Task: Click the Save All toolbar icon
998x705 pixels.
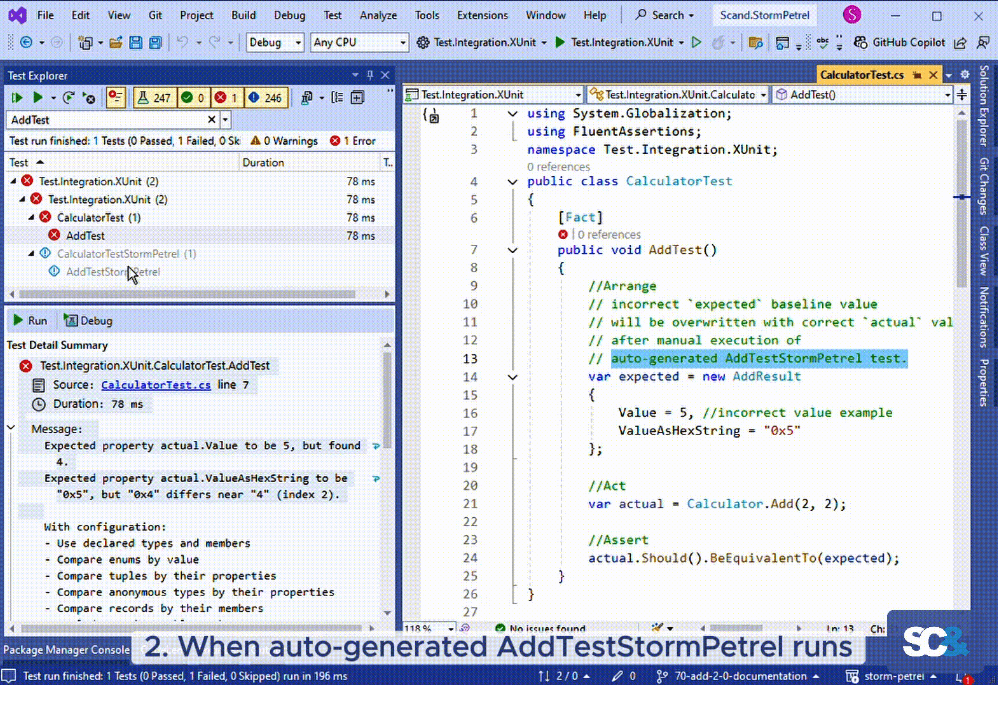Action: (x=155, y=43)
